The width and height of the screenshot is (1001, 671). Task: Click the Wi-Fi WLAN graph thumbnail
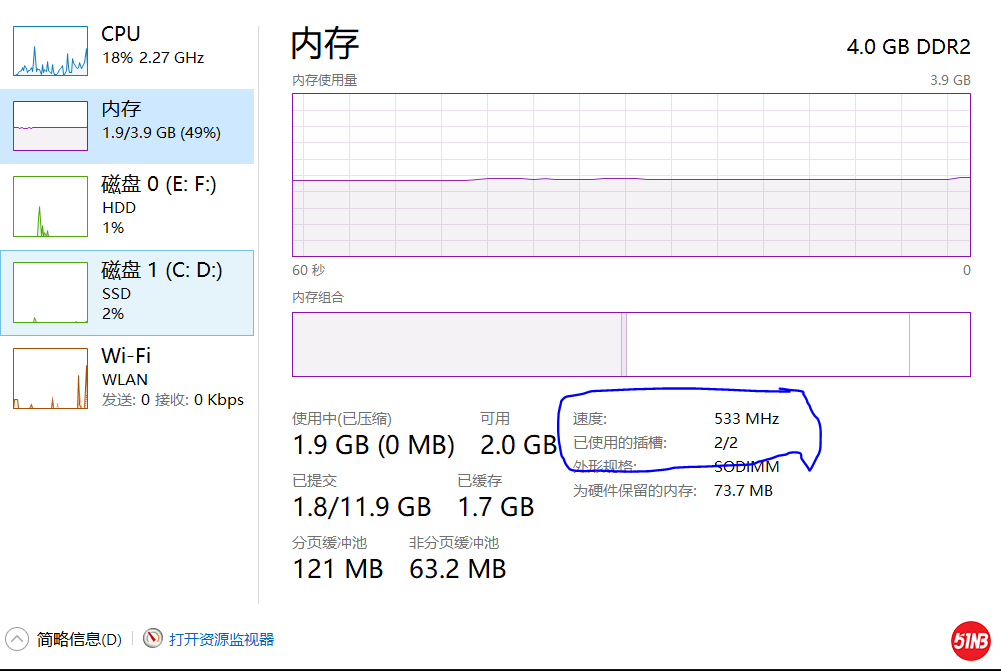coord(50,379)
